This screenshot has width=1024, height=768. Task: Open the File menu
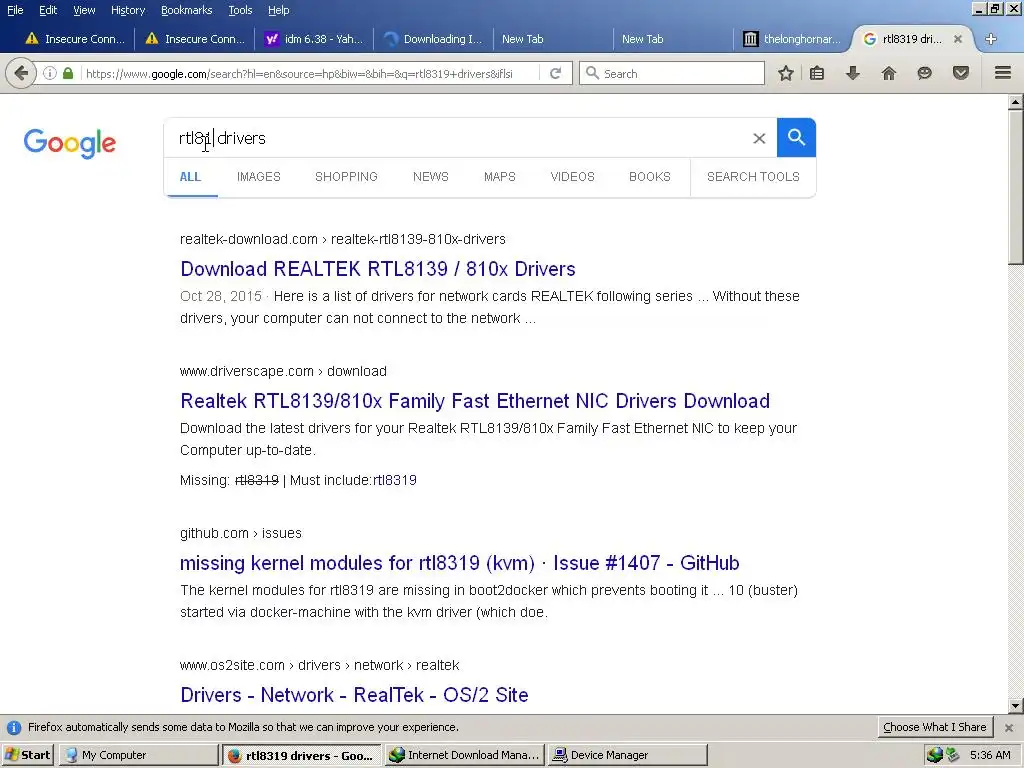click(15, 10)
